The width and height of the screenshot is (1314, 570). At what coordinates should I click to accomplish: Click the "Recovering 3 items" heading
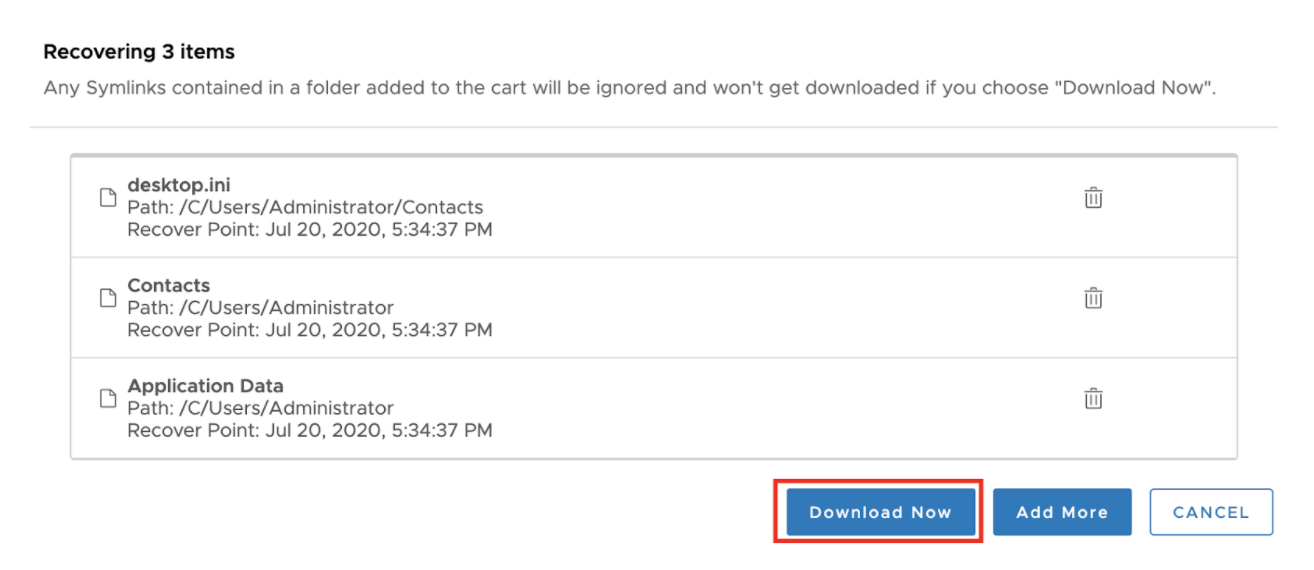[139, 51]
